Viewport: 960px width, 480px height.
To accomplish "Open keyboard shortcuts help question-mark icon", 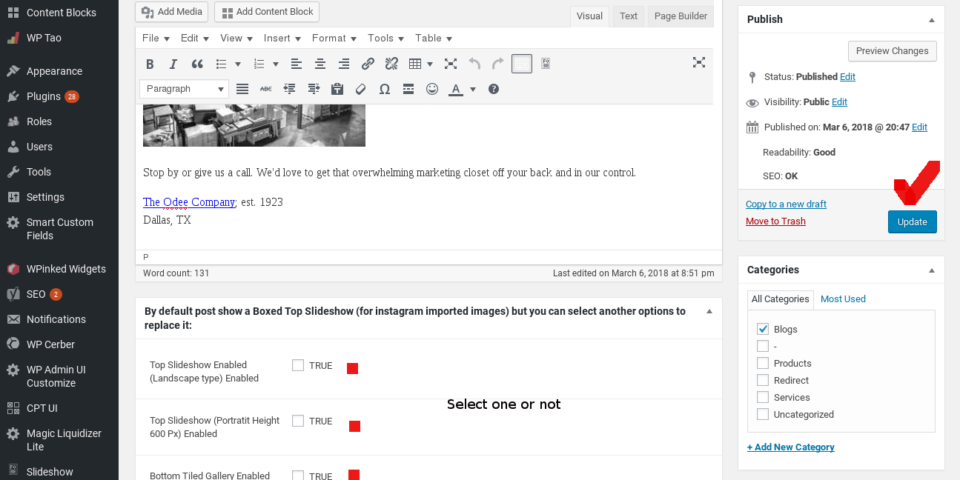I will (493, 89).
